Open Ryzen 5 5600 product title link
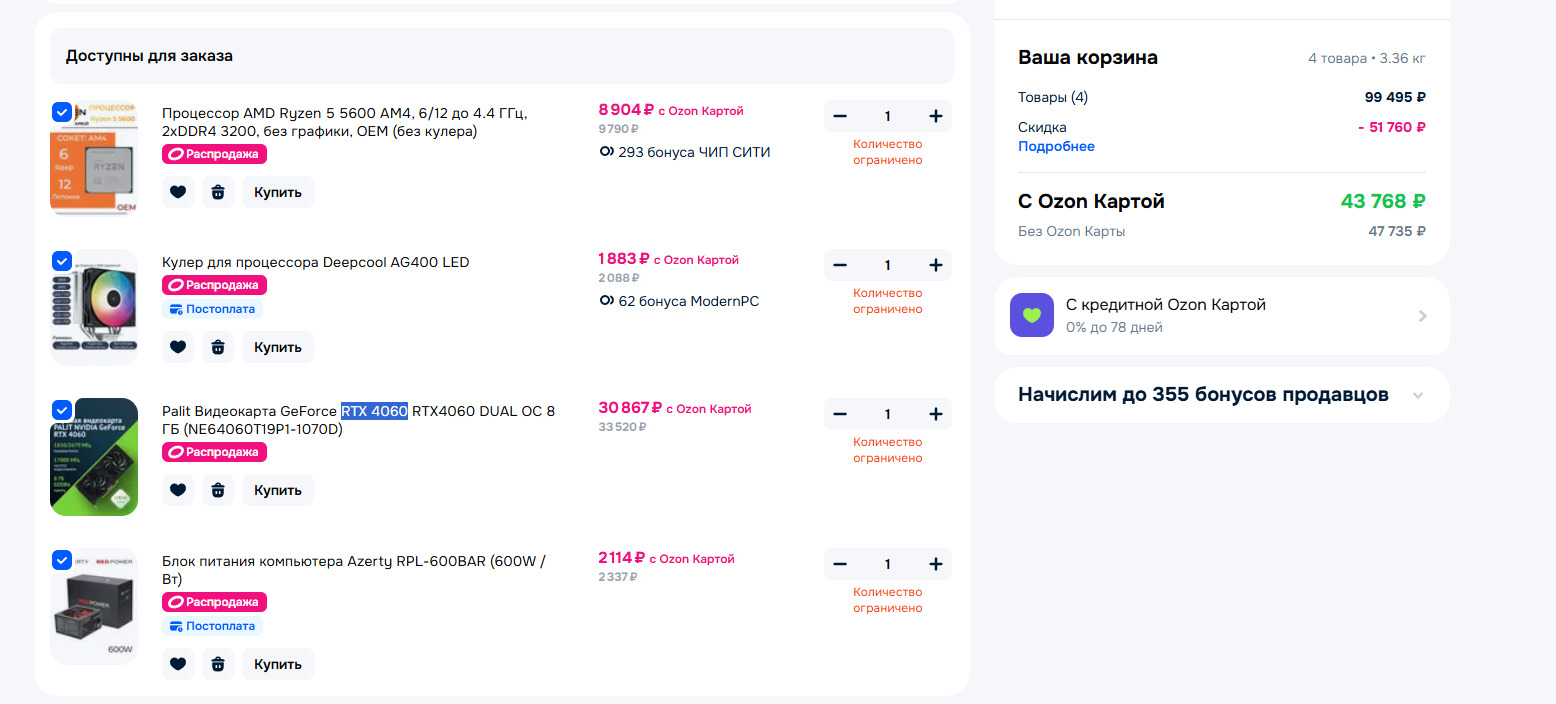This screenshot has width=1556, height=704. (344, 122)
